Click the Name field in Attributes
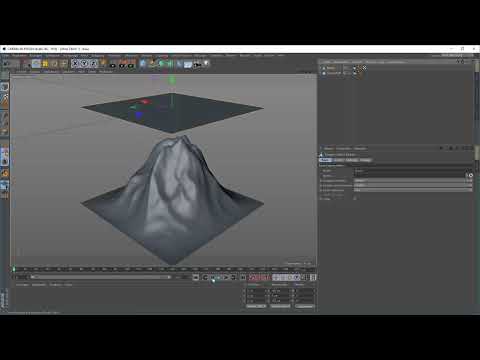The width and height of the screenshot is (480, 360). (413, 170)
